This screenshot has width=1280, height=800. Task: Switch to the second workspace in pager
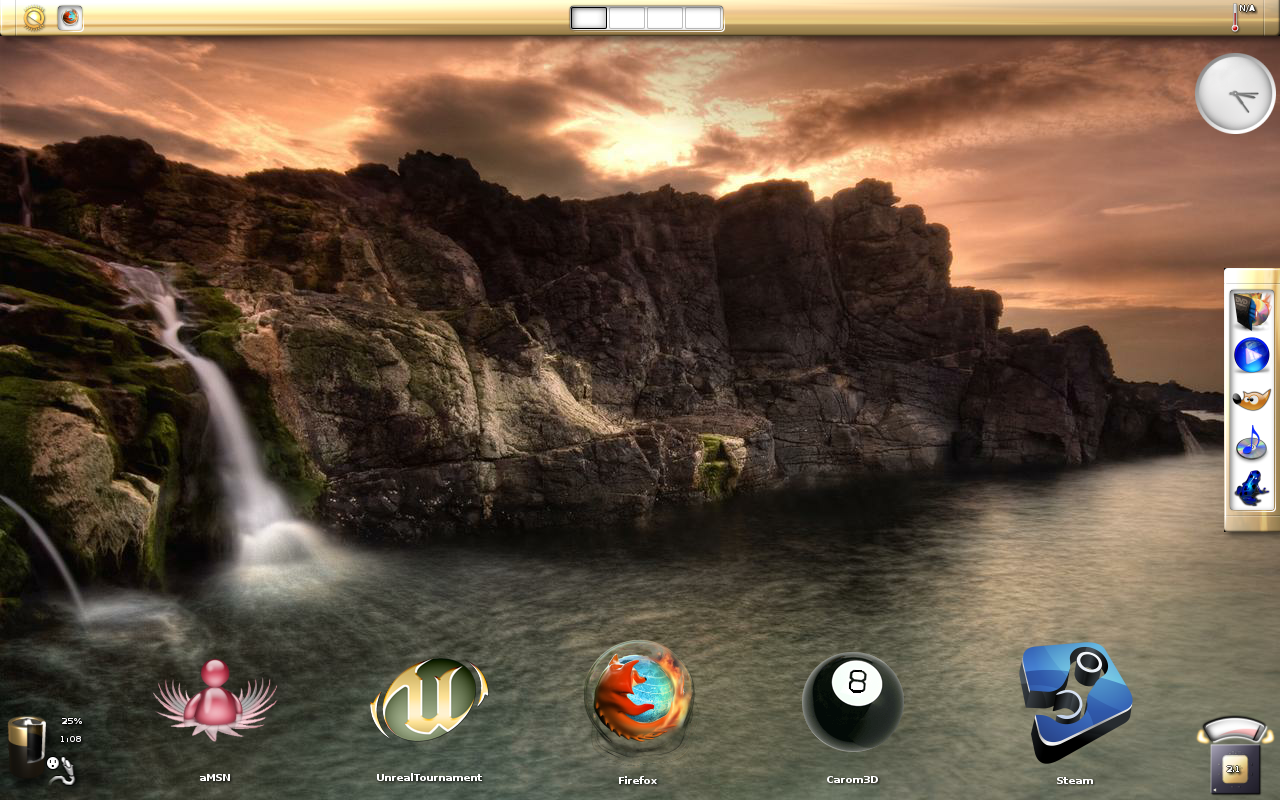pos(627,18)
